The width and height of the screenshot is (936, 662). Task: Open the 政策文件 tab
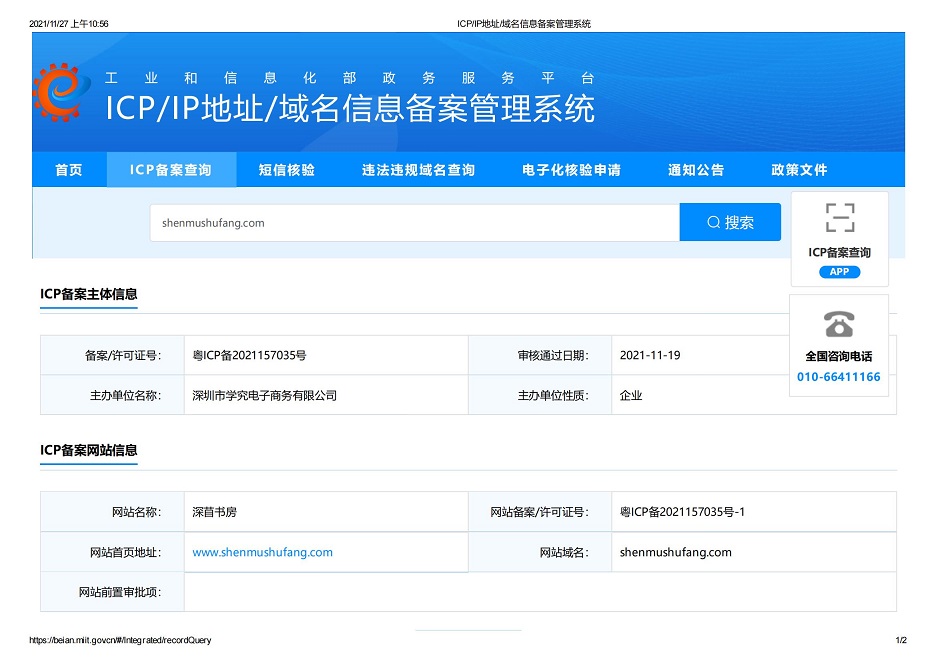(799, 170)
